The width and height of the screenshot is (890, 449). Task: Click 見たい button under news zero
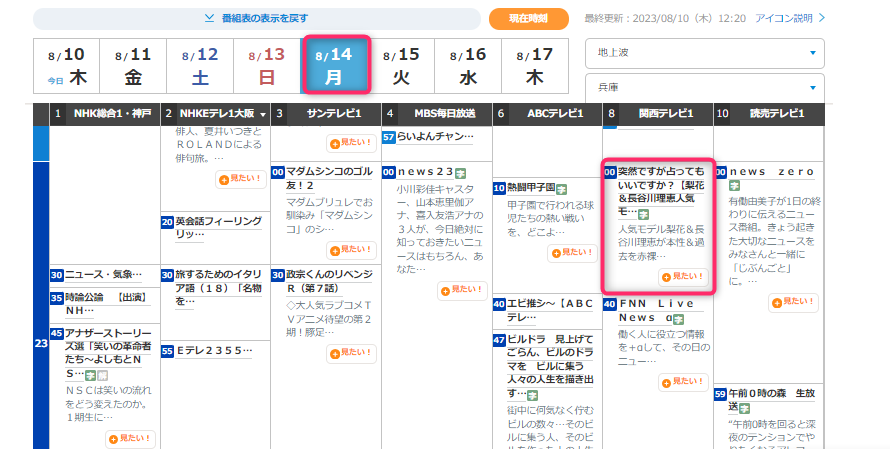click(x=795, y=300)
